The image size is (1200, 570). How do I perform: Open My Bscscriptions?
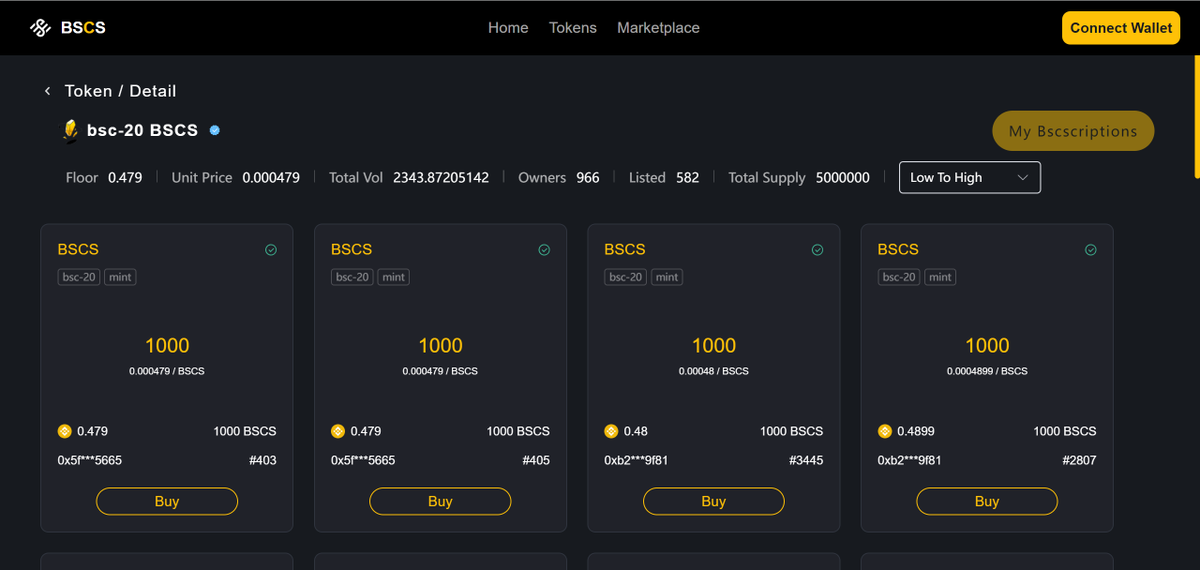(x=1073, y=131)
